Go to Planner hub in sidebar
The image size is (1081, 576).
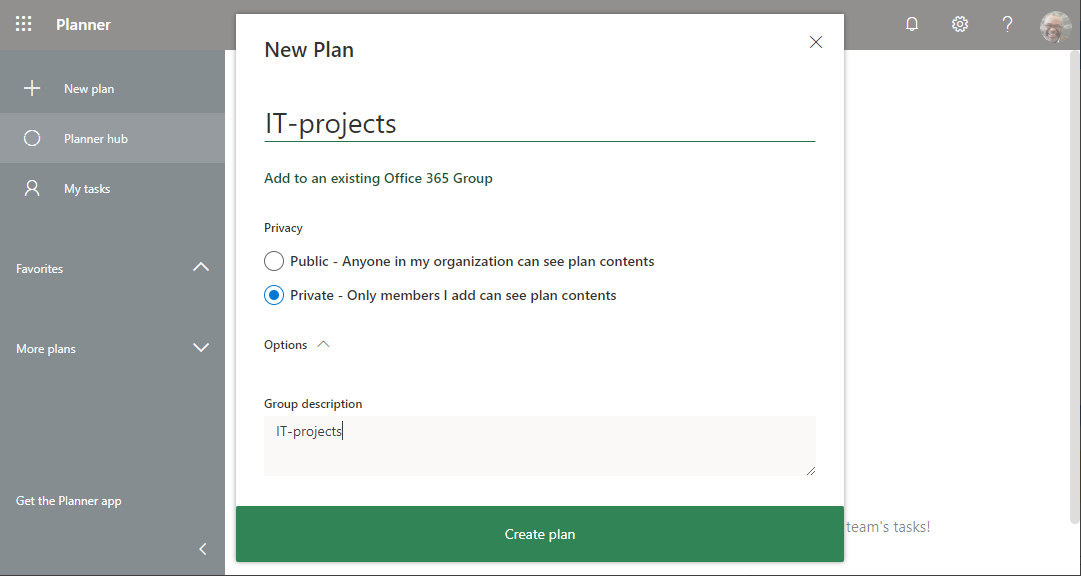96,138
